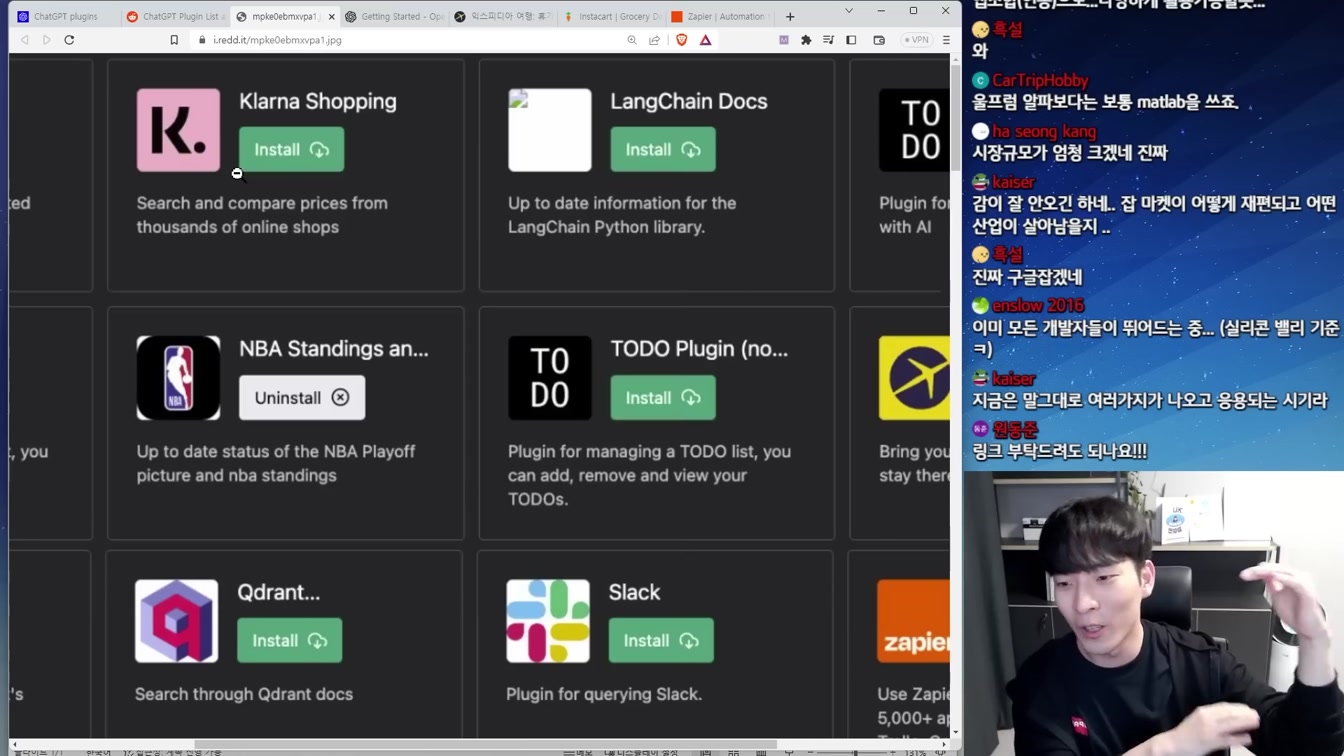Click the TODO Plugin logo beside its Install button

549,378
